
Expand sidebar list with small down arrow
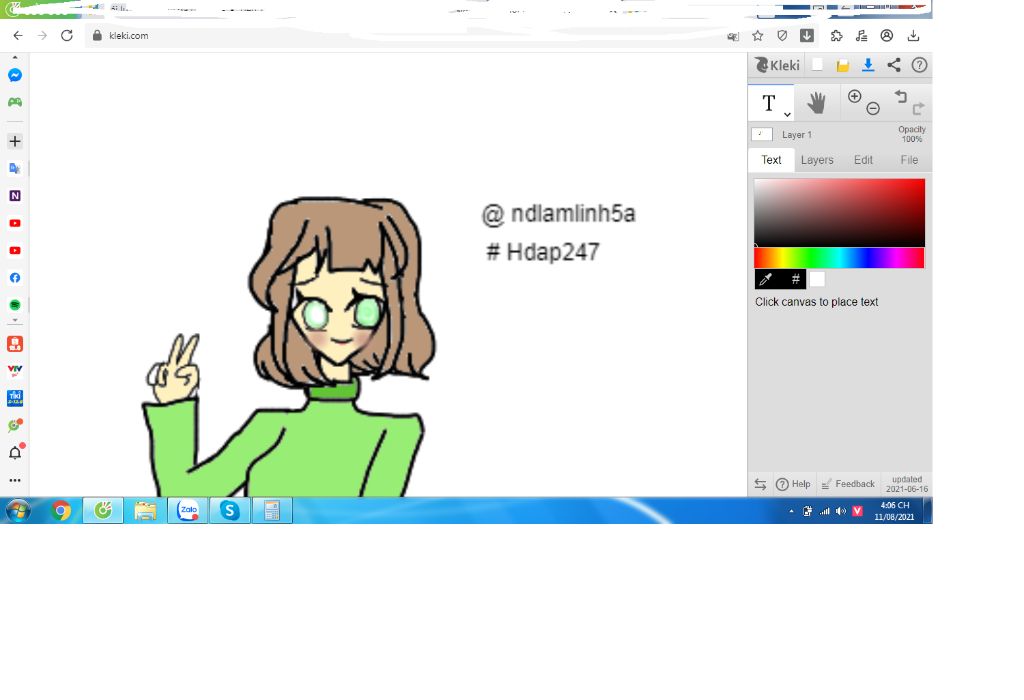(15, 321)
